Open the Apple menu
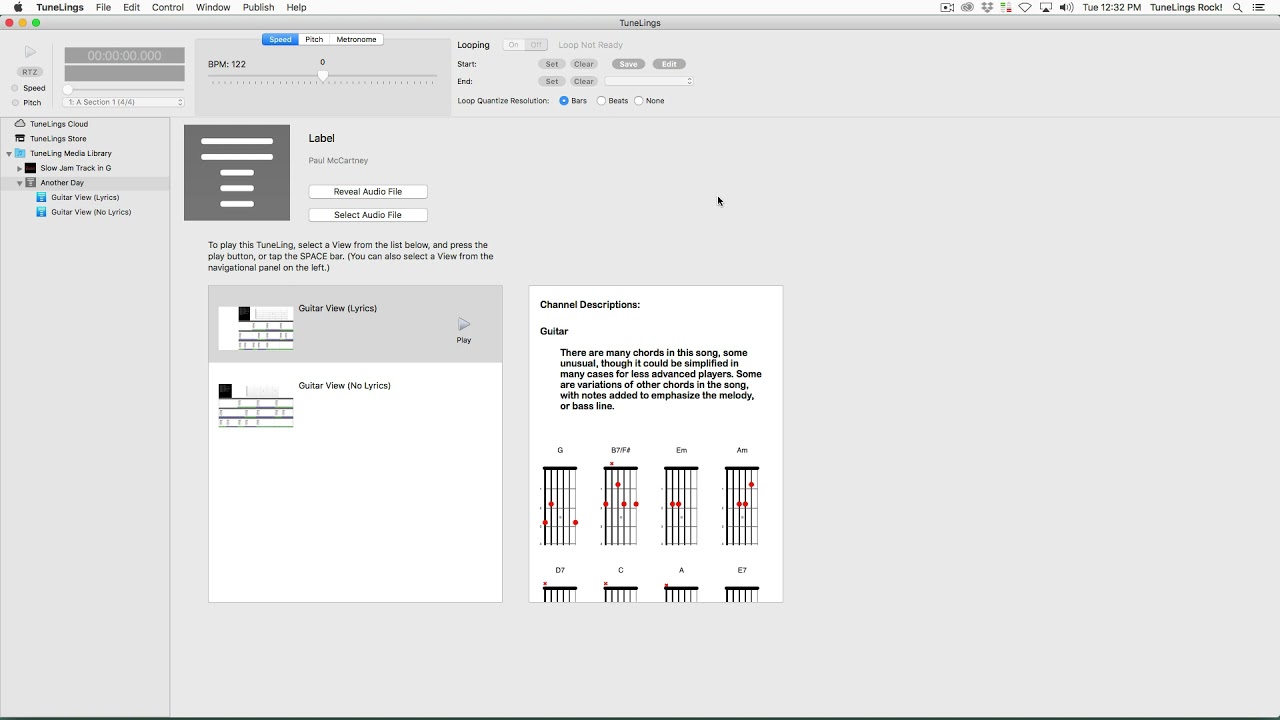The height and width of the screenshot is (720, 1280). click(x=18, y=7)
